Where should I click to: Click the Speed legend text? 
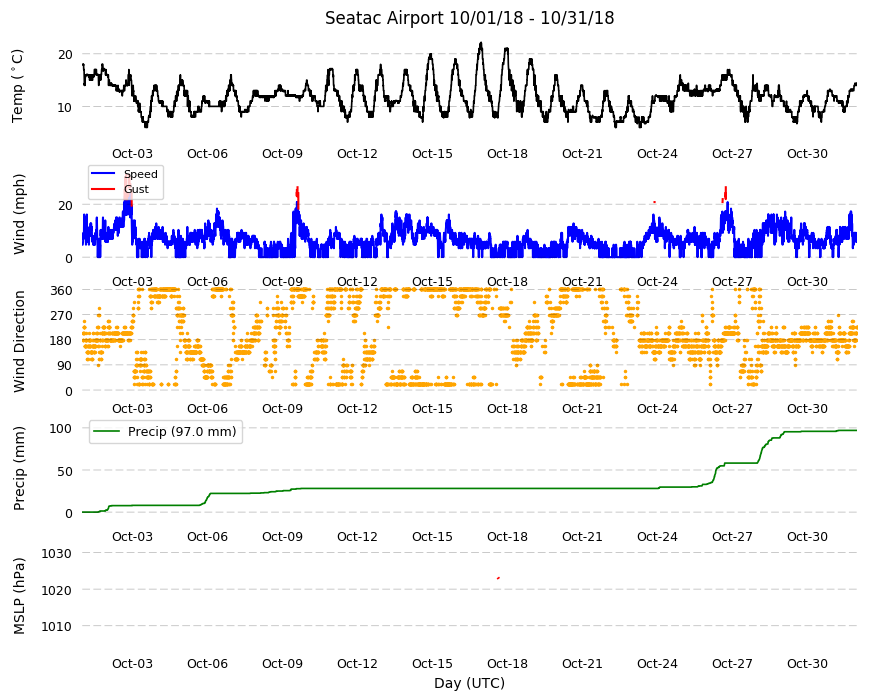click(141, 174)
